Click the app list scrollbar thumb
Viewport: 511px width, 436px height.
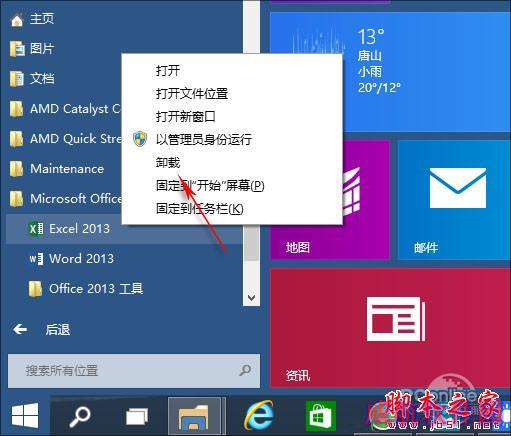[x=252, y=242]
